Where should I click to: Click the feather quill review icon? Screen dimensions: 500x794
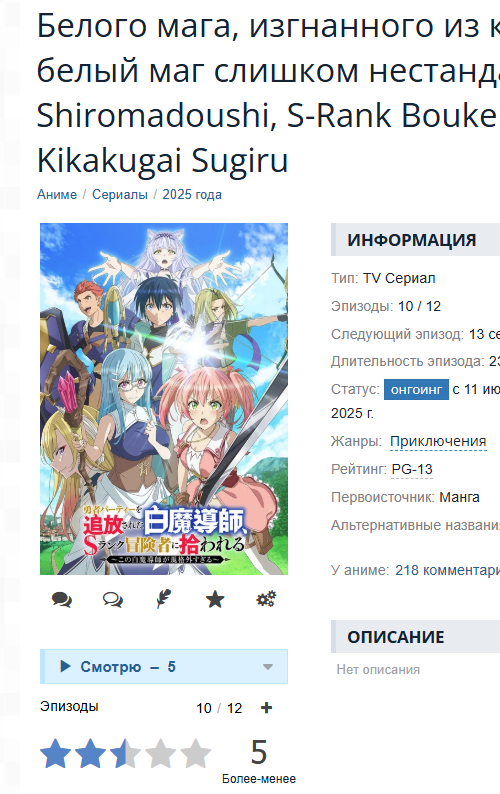coord(163,600)
